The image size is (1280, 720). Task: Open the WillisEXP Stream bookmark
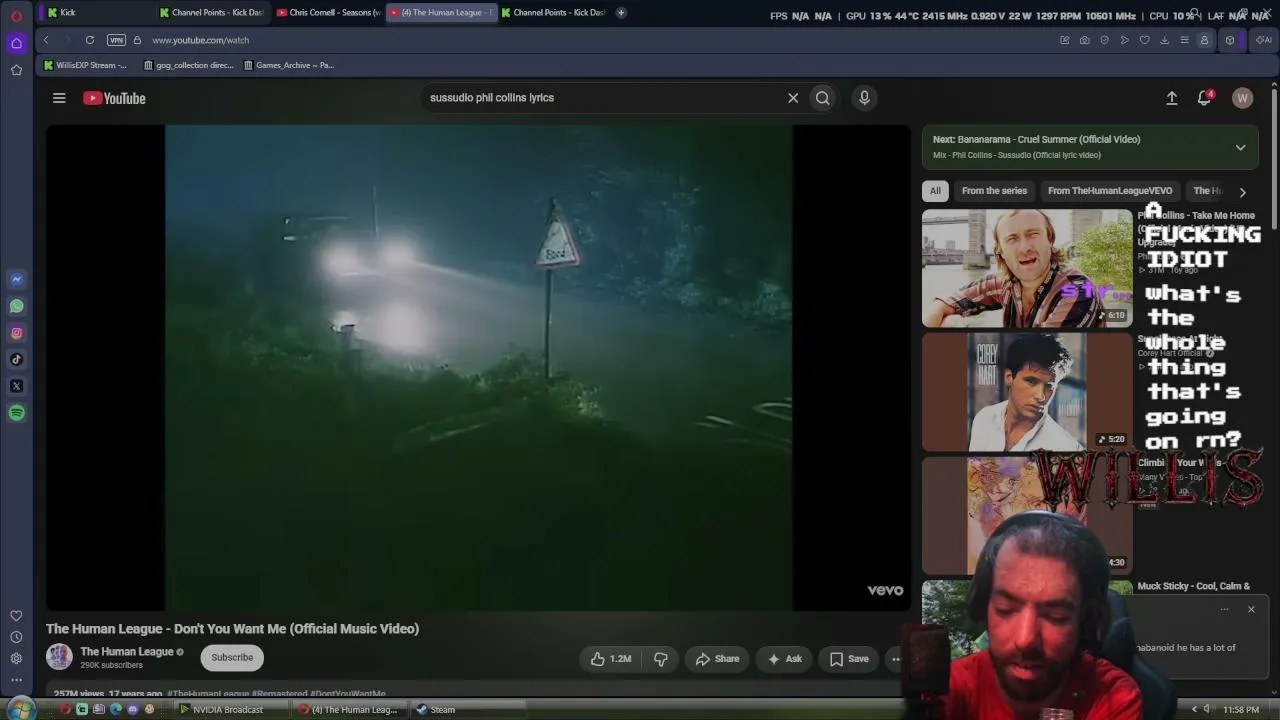point(85,65)
